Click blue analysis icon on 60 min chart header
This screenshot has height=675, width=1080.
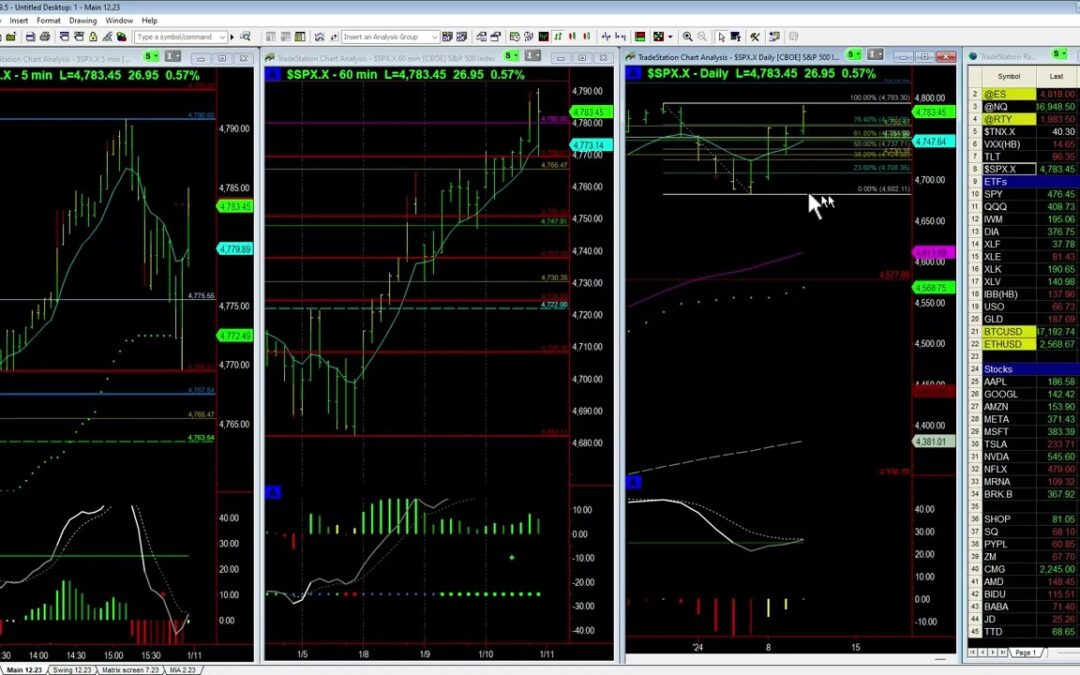(x=273, y=74)
